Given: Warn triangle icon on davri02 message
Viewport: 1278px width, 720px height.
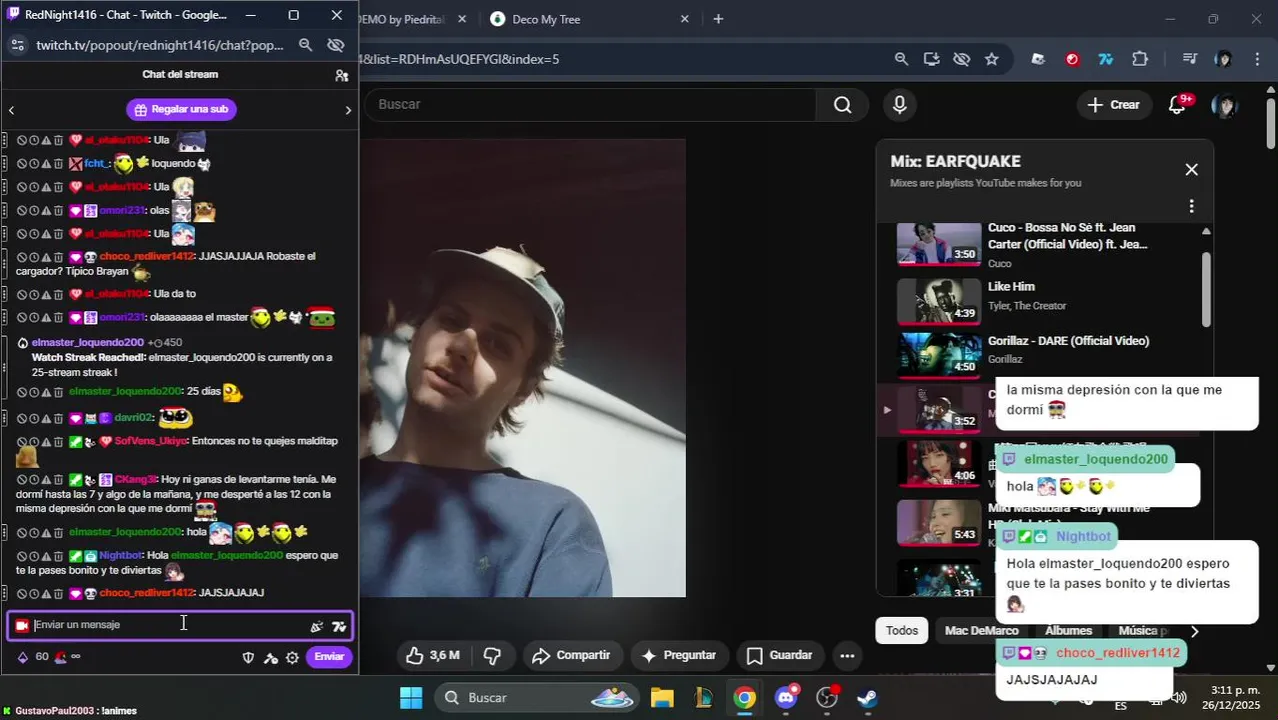Looking at the screenshot, I should (46, 418).
